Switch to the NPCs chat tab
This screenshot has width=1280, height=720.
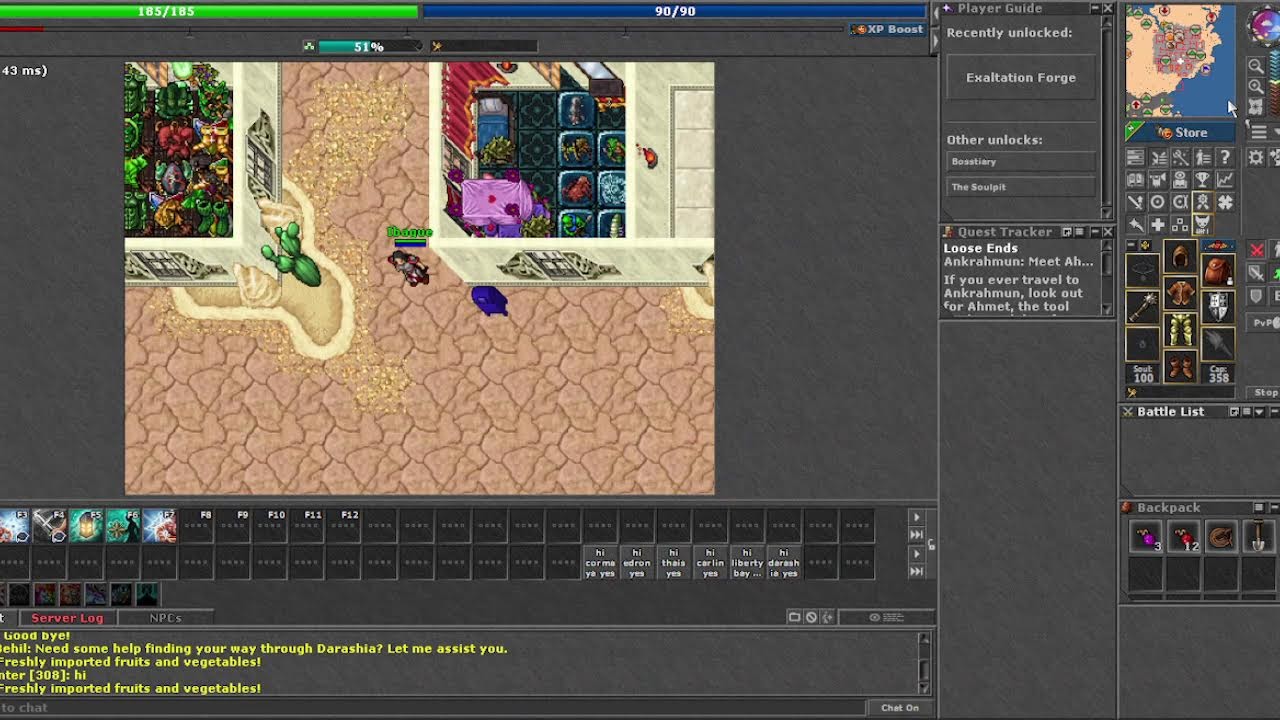(165, 618)
